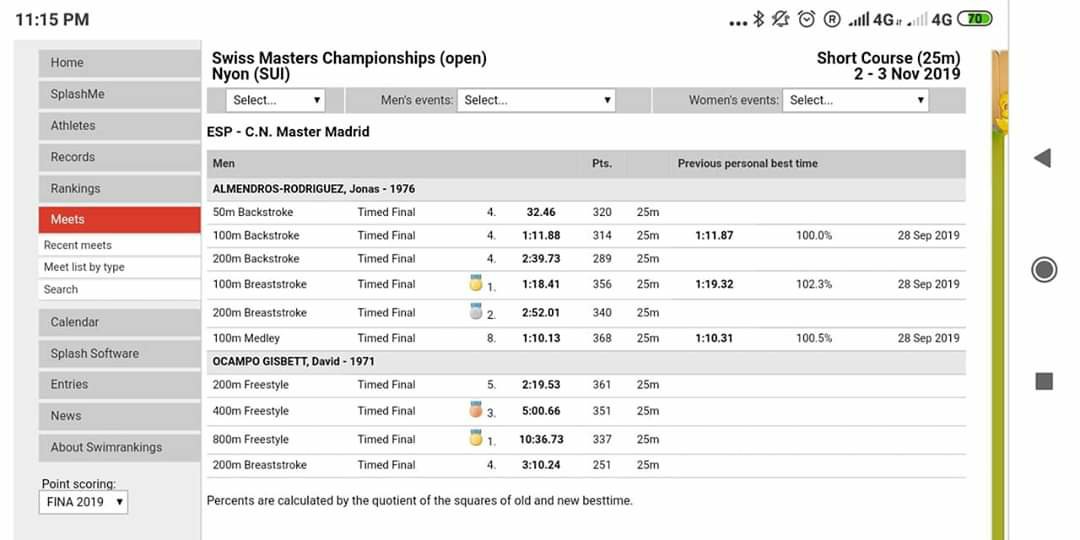Open the Records page from sidebar
This screenshot has width=1080, height=540.
(119, 157)
